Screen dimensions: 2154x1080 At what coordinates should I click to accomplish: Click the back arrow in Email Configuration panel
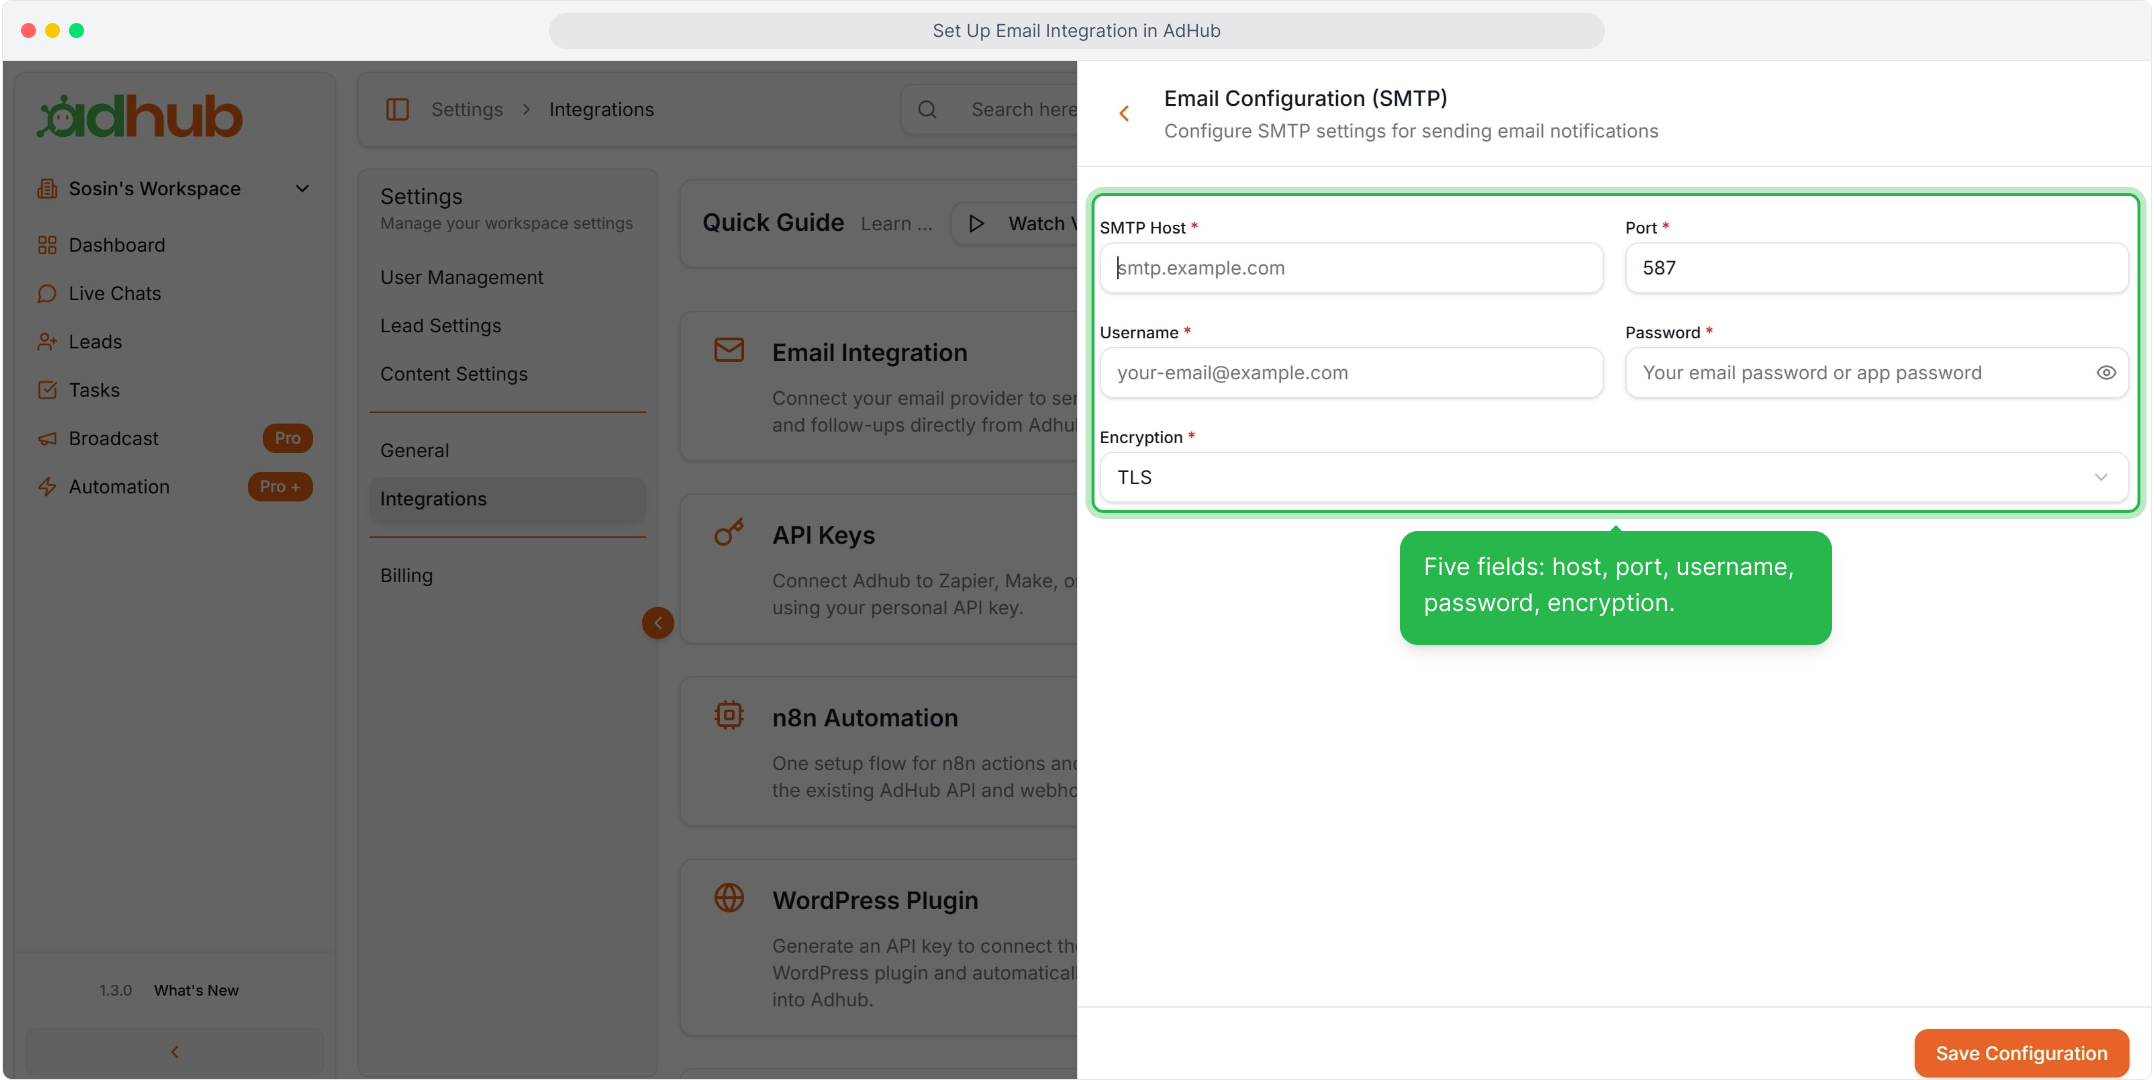click(x=1124, y=114)
